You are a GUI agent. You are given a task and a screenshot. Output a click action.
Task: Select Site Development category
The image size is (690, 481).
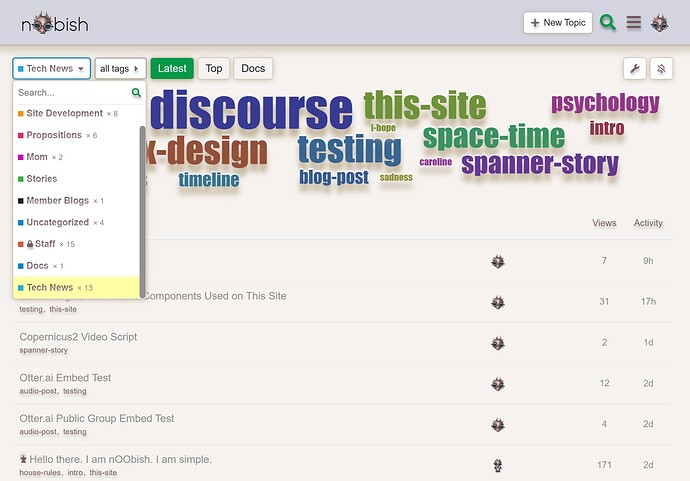(x=77, y=113)
